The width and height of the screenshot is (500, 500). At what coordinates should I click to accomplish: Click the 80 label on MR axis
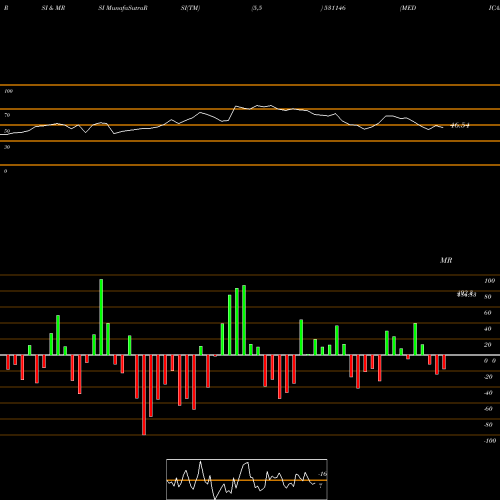pos(488,297)
